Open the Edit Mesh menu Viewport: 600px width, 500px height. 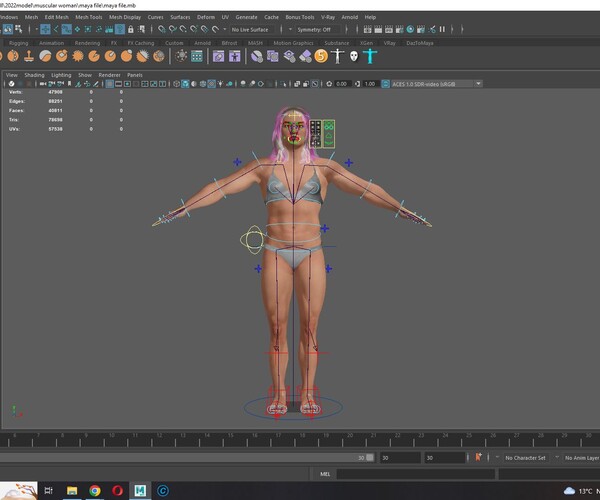57,17
